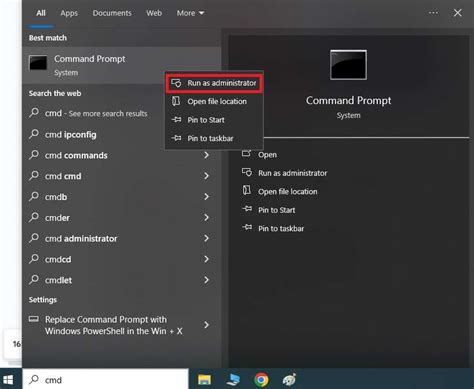Click Pin to taskbar in the right details pane
This screenshot has height=389, width=474.
(281, 228)
